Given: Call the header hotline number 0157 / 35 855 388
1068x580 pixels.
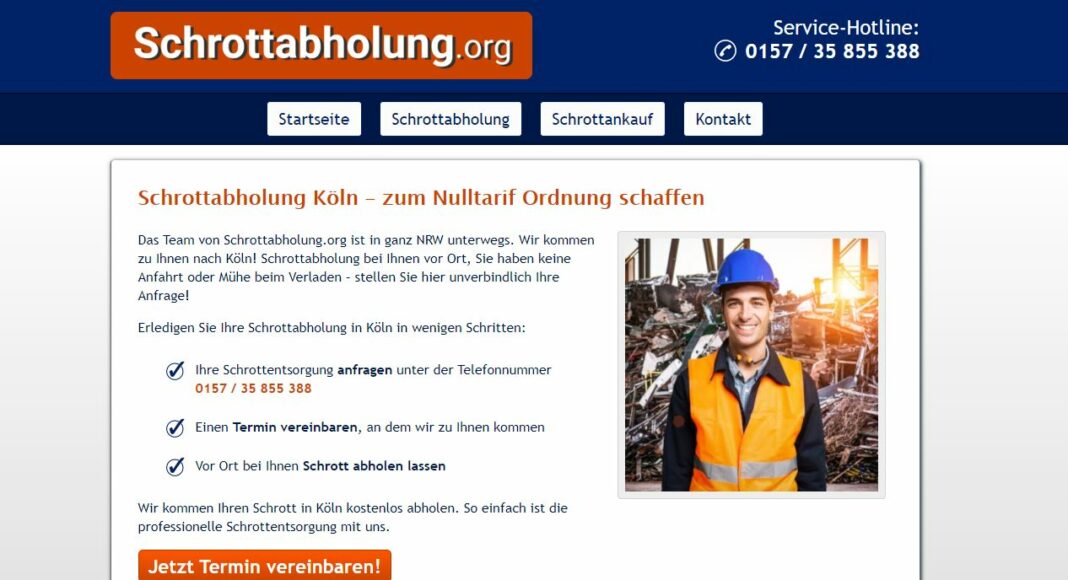Looking at the screenshot, I should [832, 52].
